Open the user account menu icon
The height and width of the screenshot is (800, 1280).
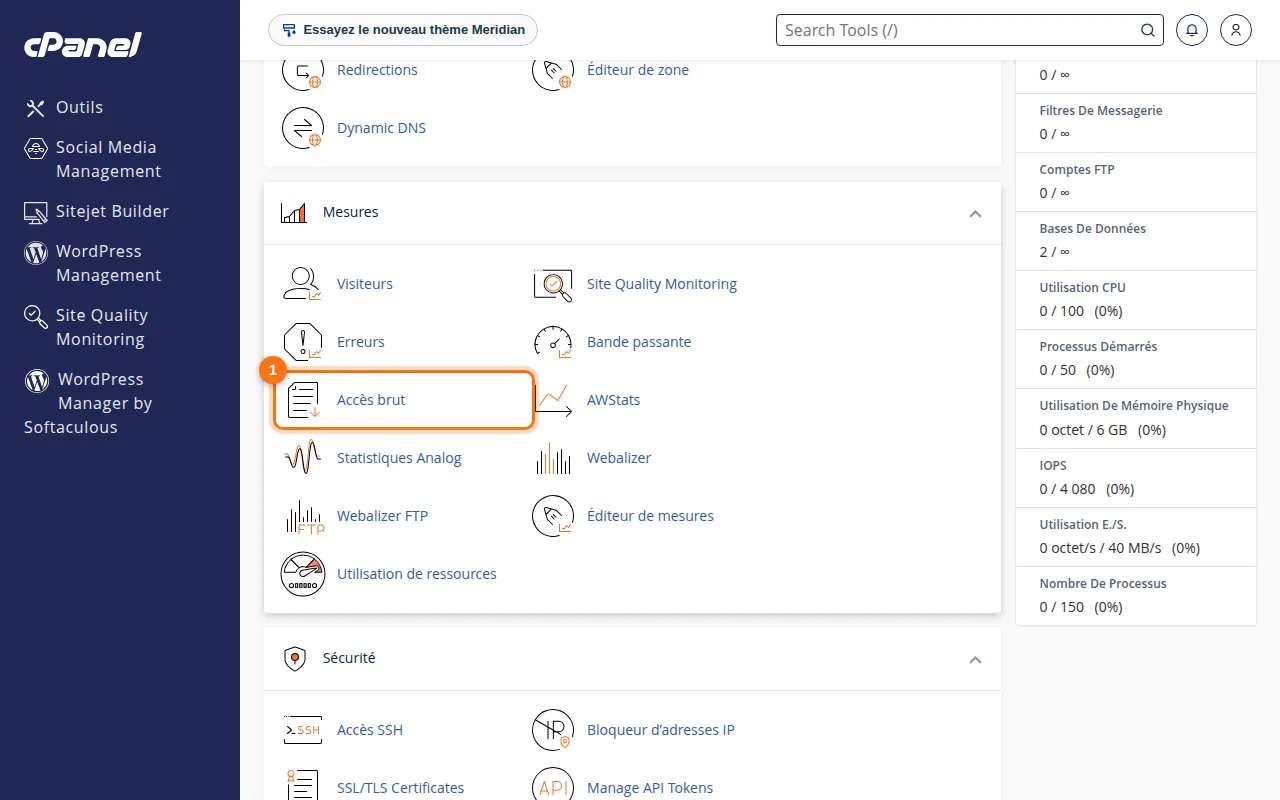1236,30
